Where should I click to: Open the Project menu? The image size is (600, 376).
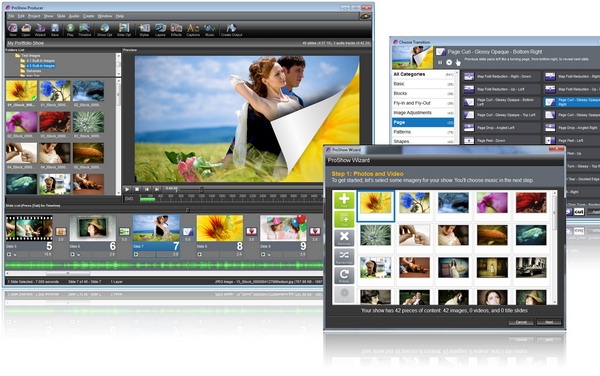[34, 16]
